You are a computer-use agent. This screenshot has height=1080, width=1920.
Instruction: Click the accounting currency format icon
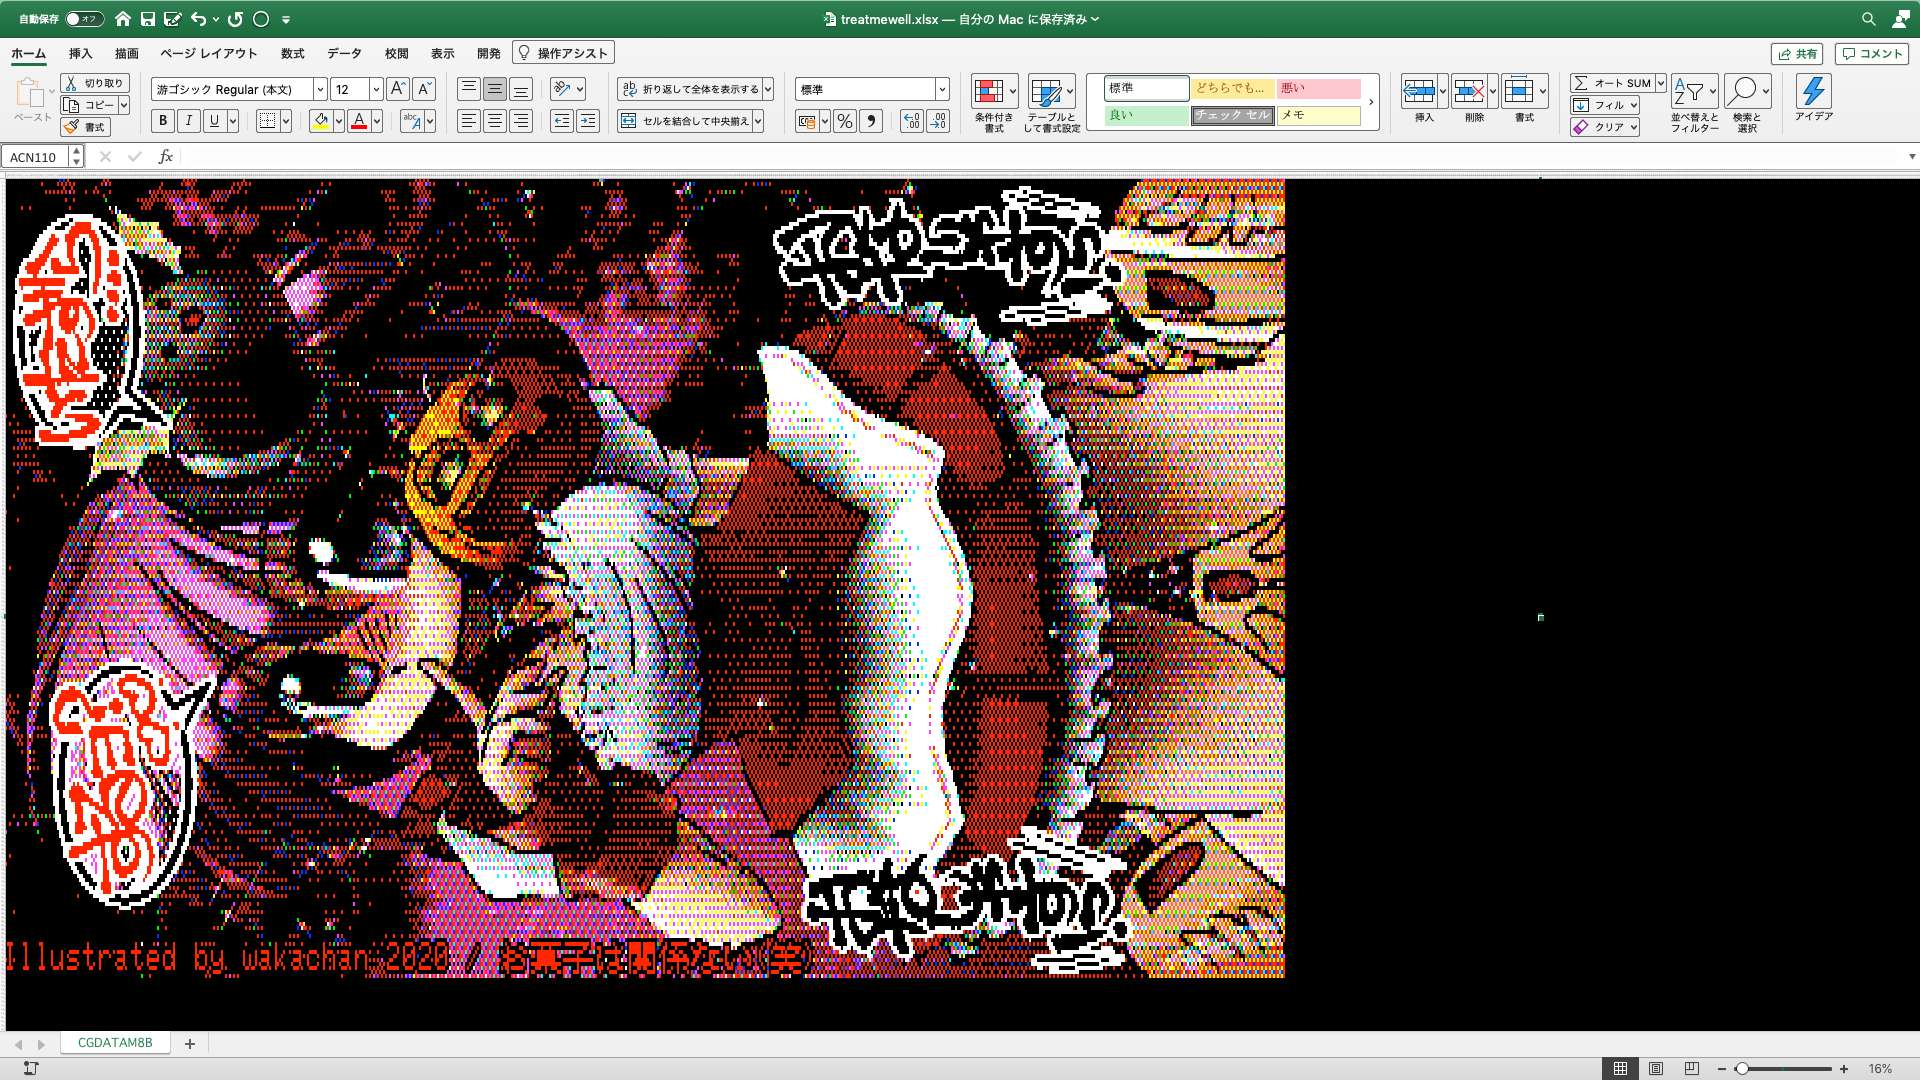pos(806,121)
